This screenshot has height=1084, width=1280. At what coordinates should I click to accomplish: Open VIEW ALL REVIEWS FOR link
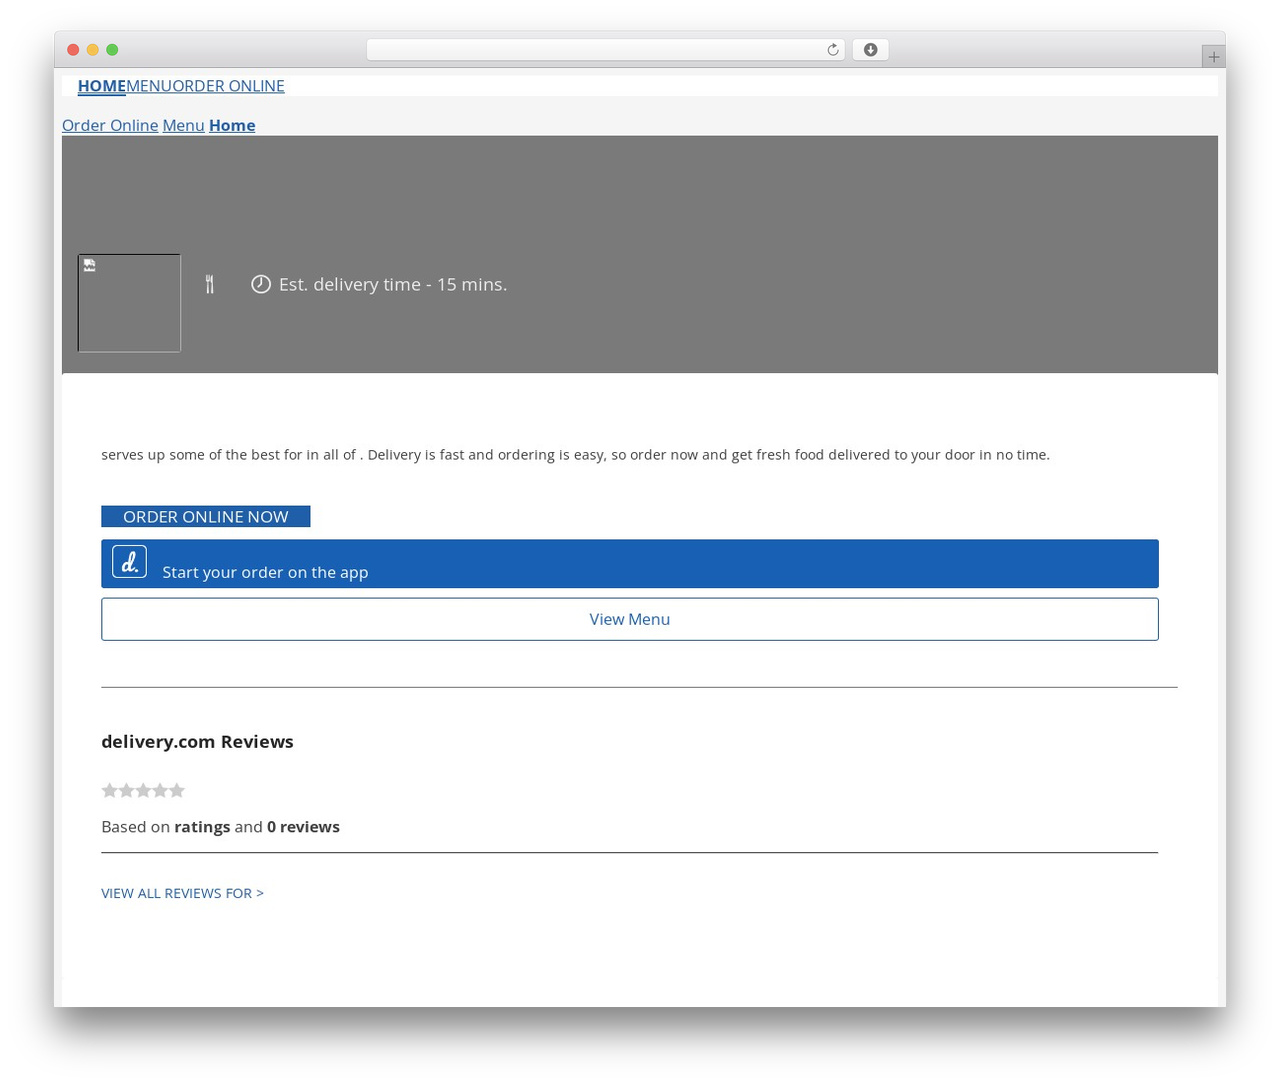click(182, 893)
